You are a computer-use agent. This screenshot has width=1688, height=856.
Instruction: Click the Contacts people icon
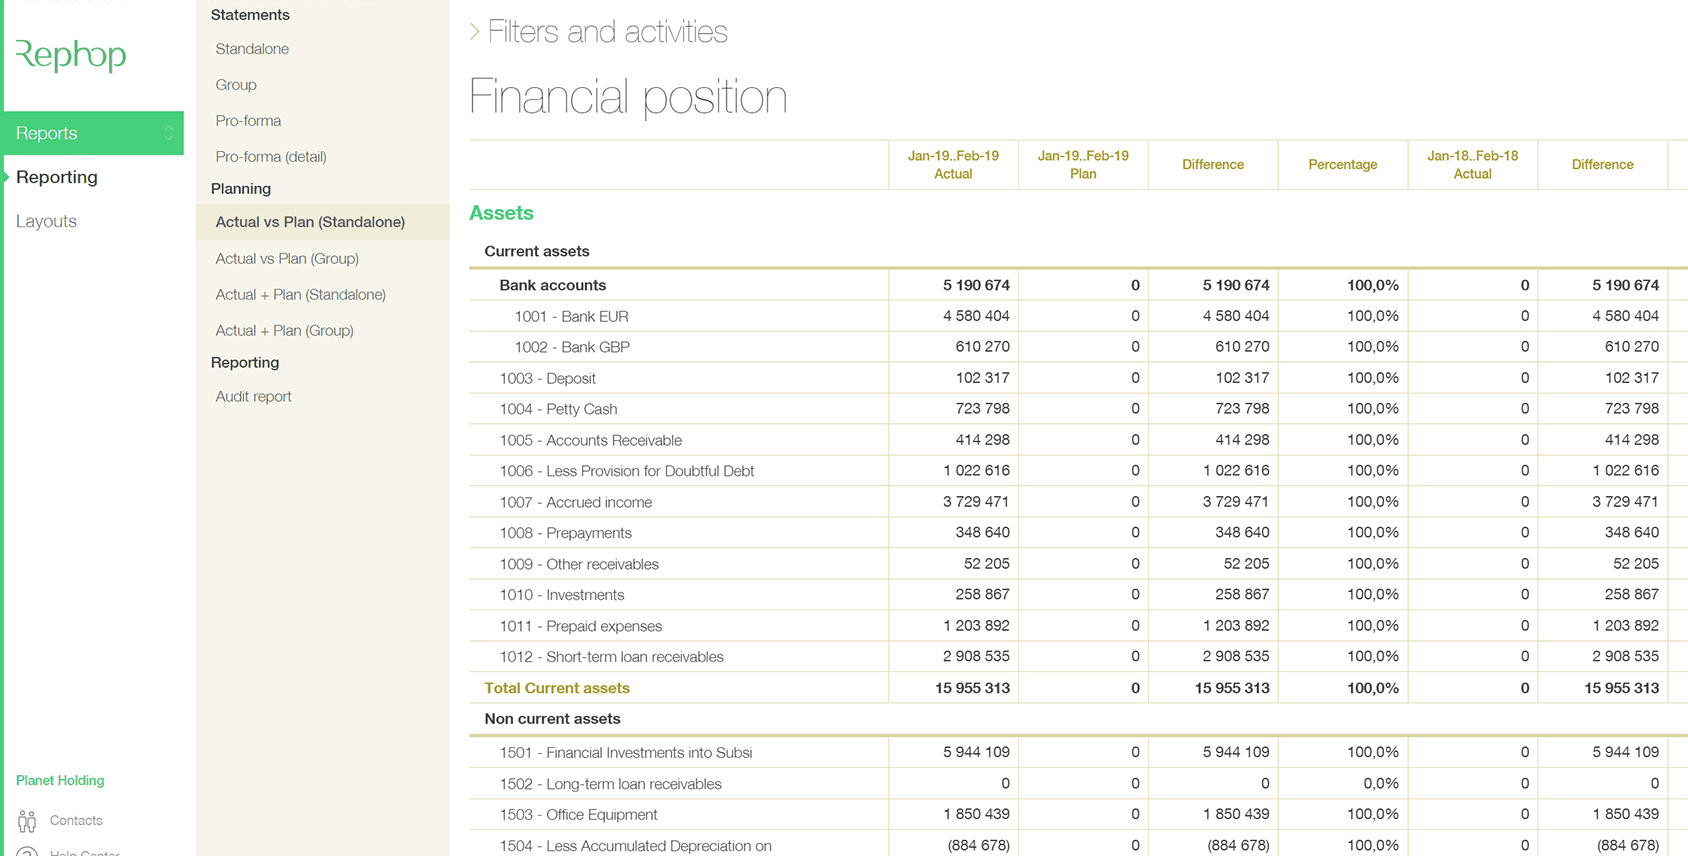pos(27,821)
